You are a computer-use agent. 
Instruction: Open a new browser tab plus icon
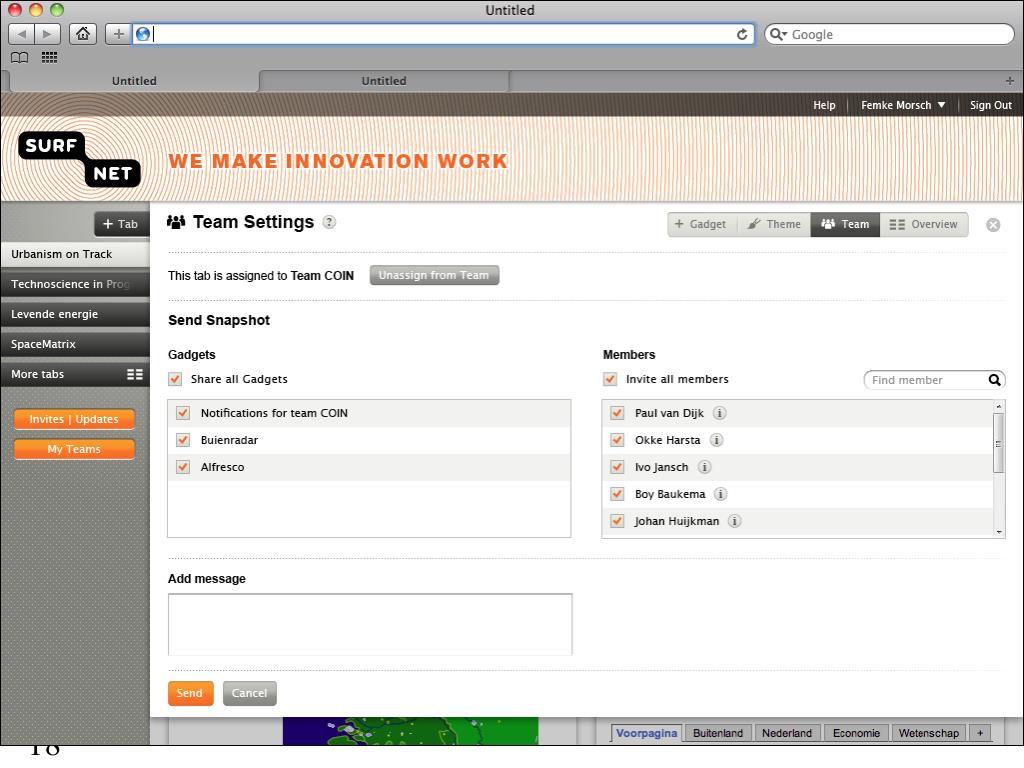coord(1010,81)
